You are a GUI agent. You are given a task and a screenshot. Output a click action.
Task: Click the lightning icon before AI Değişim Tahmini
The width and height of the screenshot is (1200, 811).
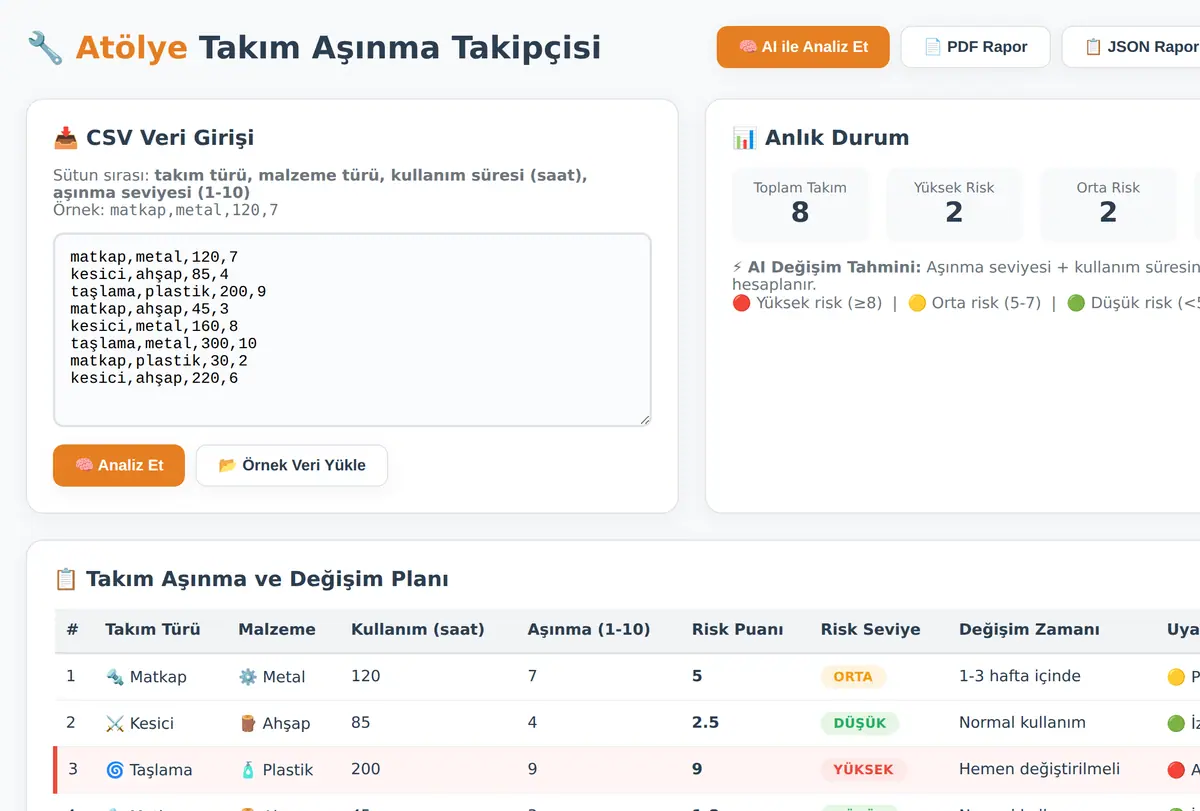(x=737, y=267)
